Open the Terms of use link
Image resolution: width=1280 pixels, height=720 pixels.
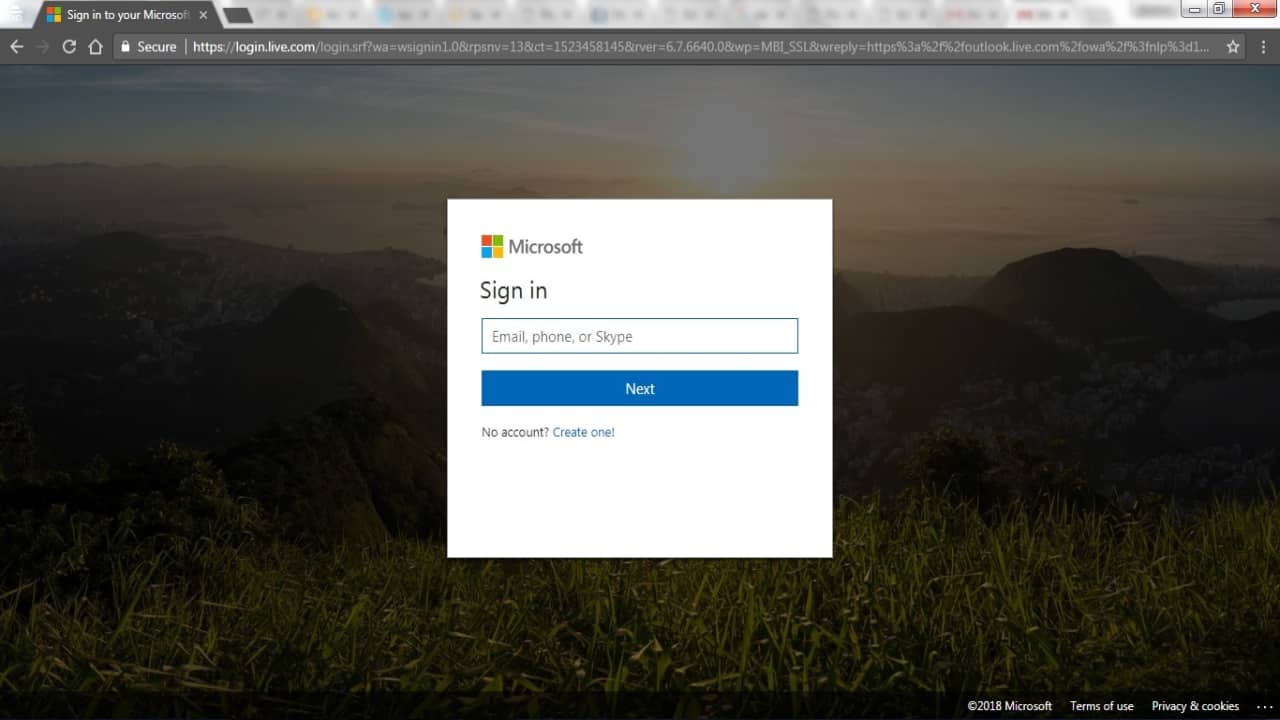coord(1101,706)
